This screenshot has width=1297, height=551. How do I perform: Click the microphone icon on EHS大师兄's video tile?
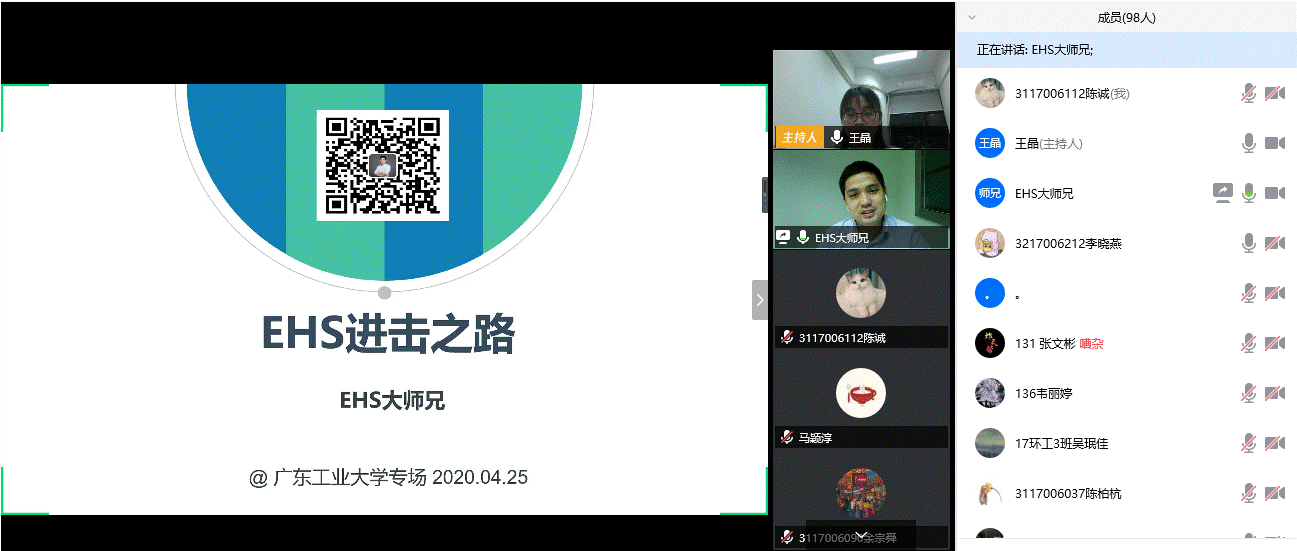tap(802, 238)
